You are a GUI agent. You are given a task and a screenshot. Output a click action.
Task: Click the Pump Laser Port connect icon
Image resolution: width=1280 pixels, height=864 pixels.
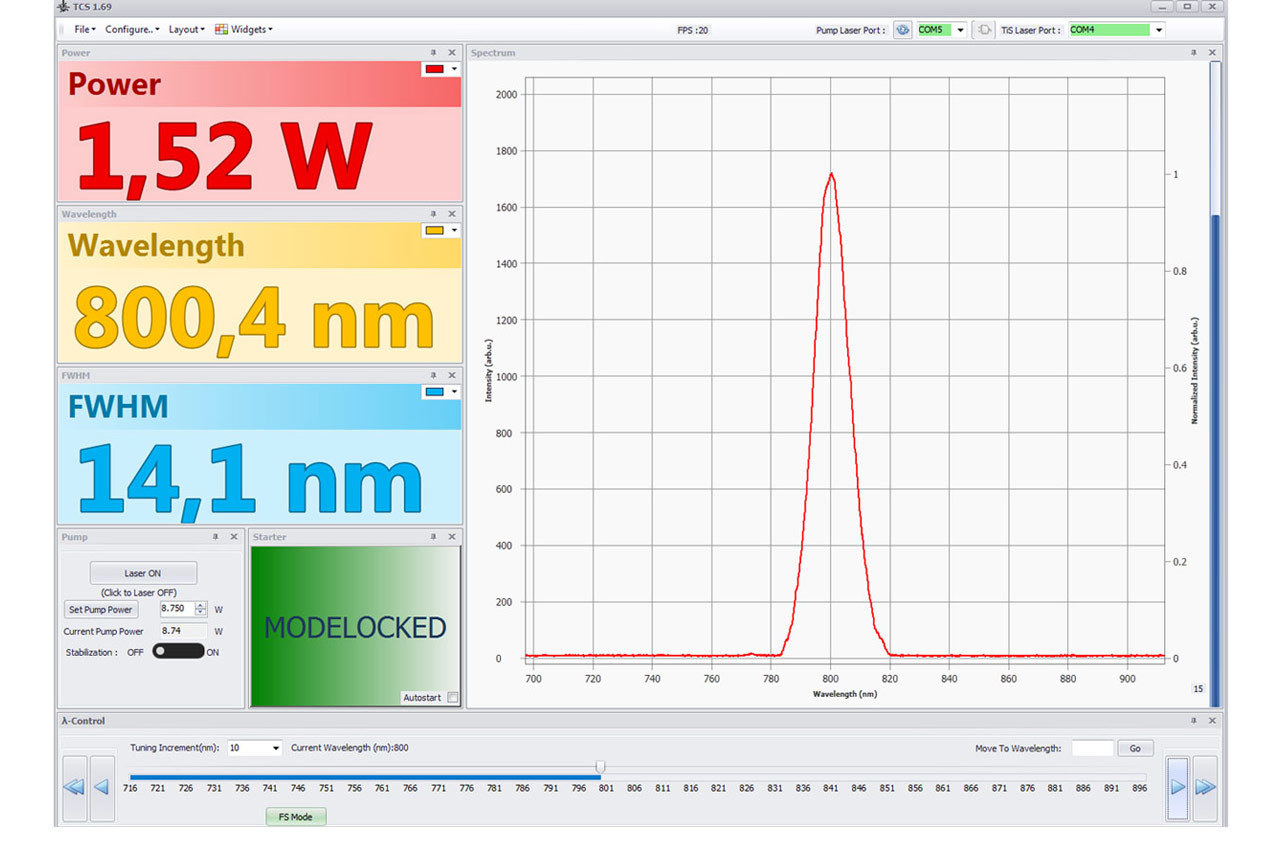903,30
